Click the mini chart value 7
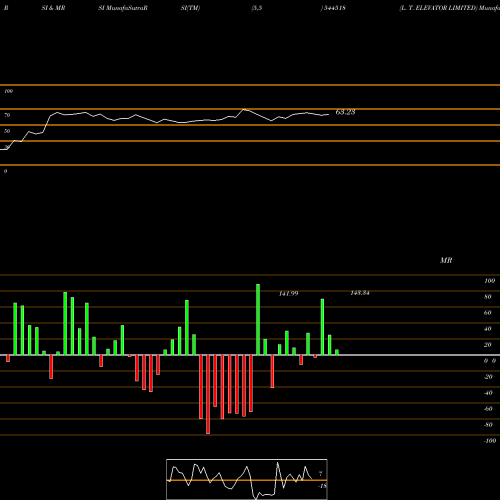The width and height of the screenshot is (500, 500). click(x=321, y=474)
